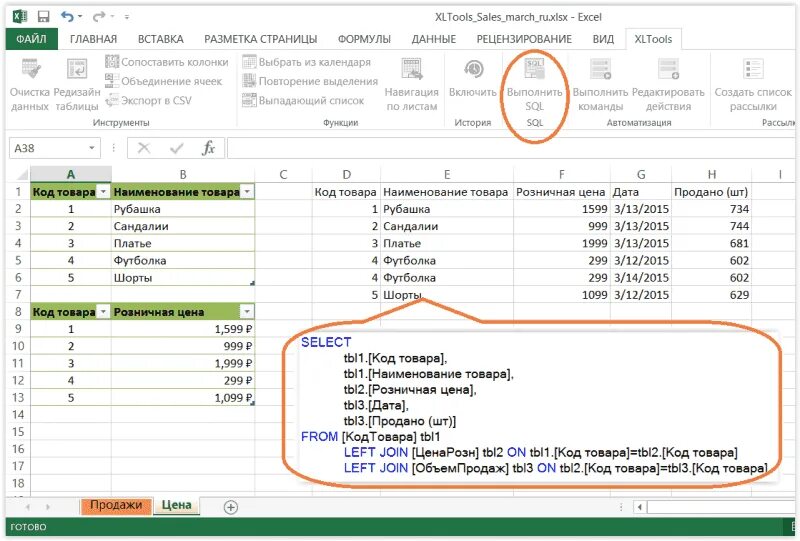Open the ДАННЫЕ ribbon tab
Viewport: 800px width, 541px height.
pyautogui.click(x=434, y=39)
